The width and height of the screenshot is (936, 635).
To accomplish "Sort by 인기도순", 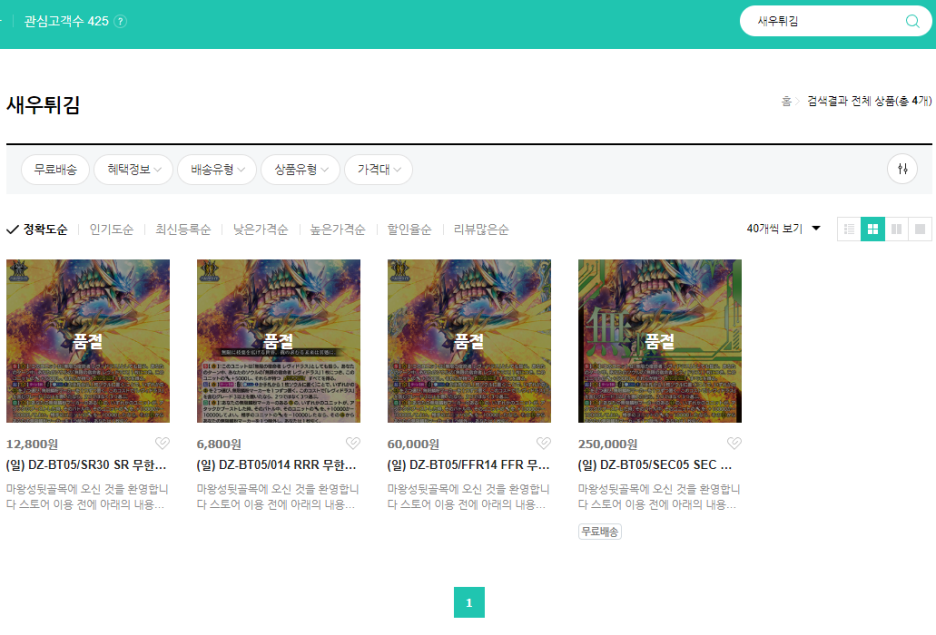I will pyautogui.click(x=112, y=229).
